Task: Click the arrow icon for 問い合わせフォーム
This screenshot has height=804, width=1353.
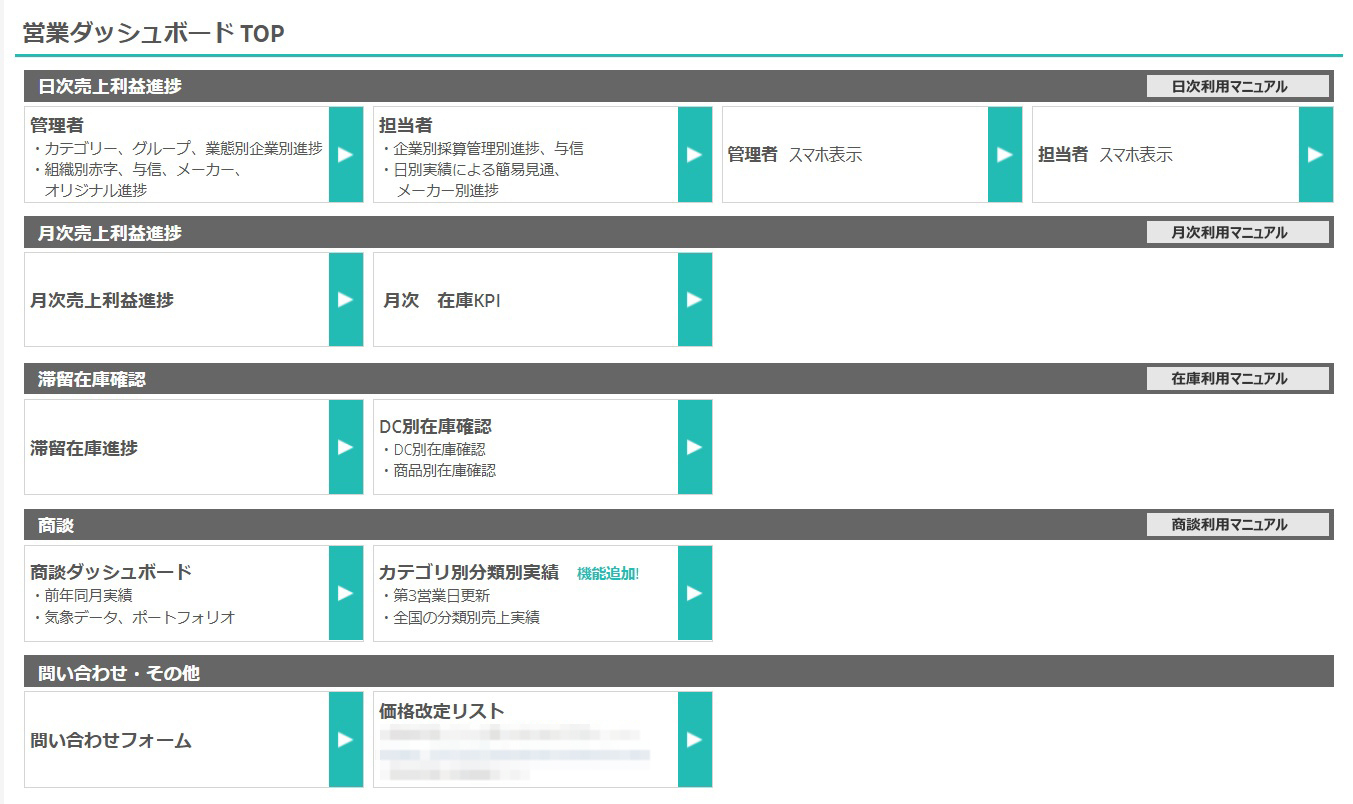Action: (345, 740)
